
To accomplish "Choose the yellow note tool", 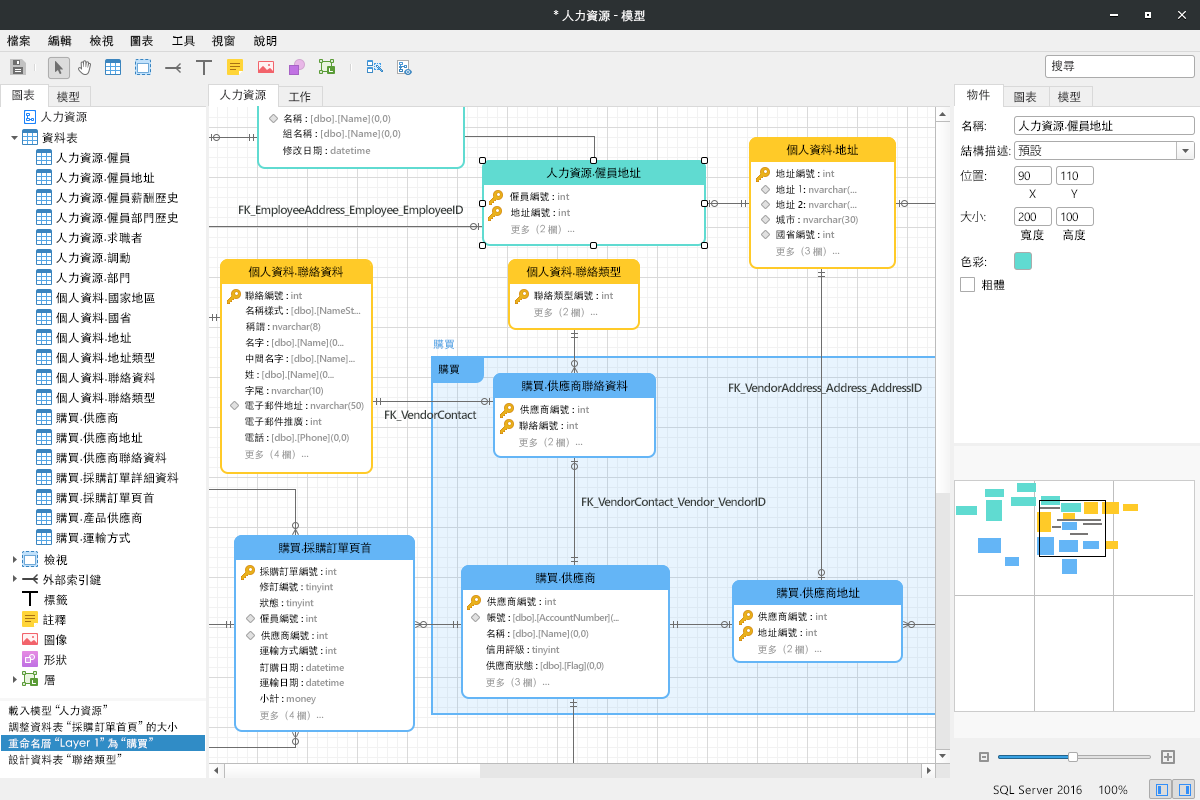I will click(235, 67).
